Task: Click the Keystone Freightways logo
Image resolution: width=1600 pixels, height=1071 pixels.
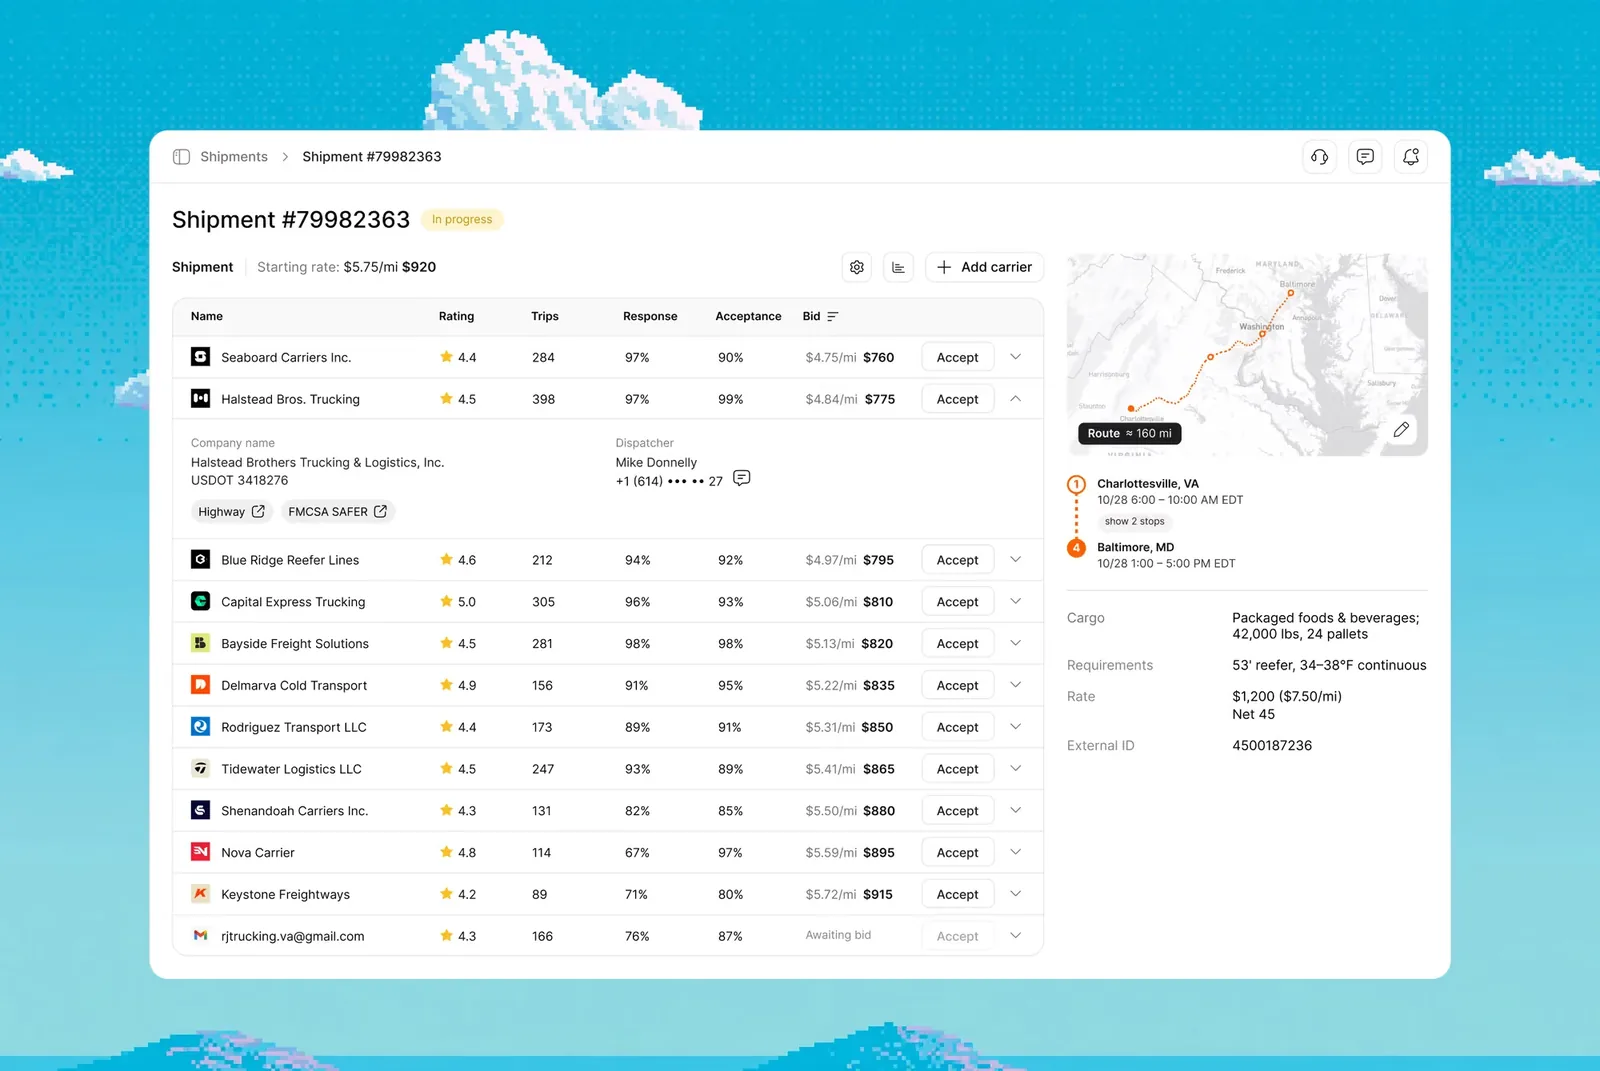Action: coord(200,894)
